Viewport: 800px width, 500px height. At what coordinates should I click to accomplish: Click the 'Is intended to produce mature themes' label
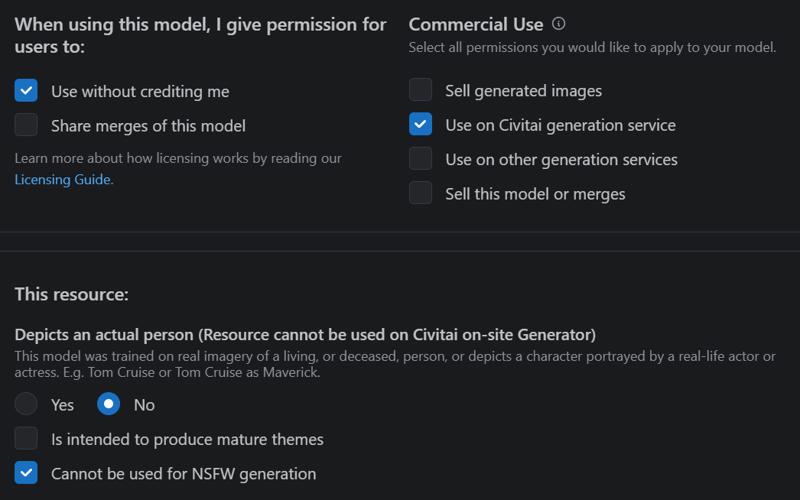(187, 439)
